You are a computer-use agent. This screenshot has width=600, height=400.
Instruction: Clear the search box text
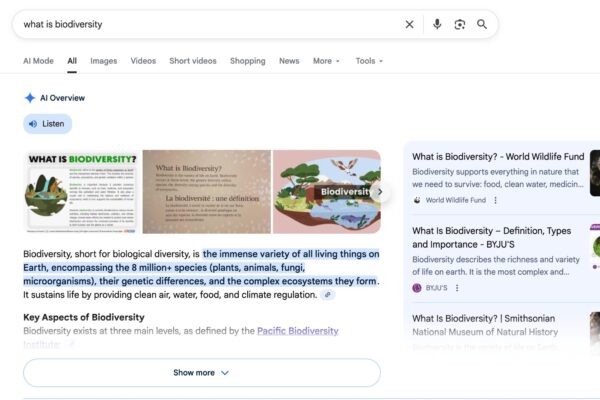click(x=409, y=24)
